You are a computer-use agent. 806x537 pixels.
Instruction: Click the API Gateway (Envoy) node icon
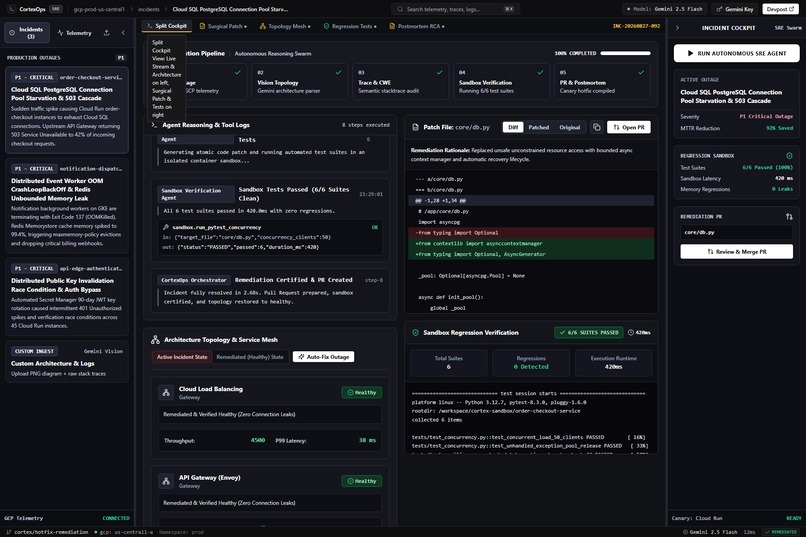point(166,481)
